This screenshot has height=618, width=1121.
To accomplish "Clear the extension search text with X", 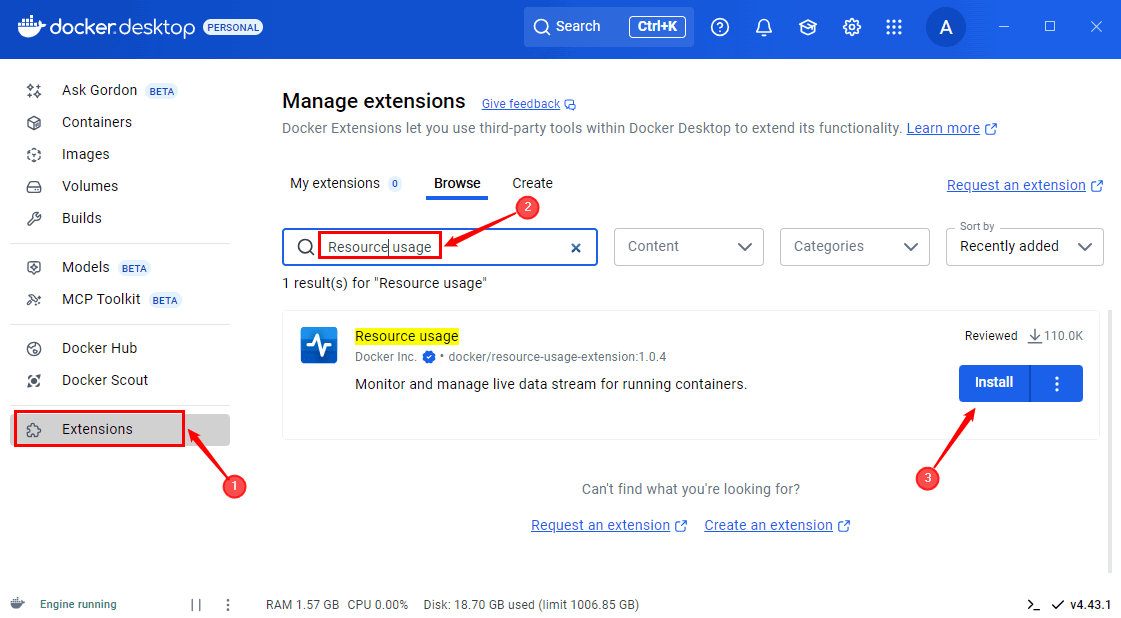I will (x=576, y=248).
